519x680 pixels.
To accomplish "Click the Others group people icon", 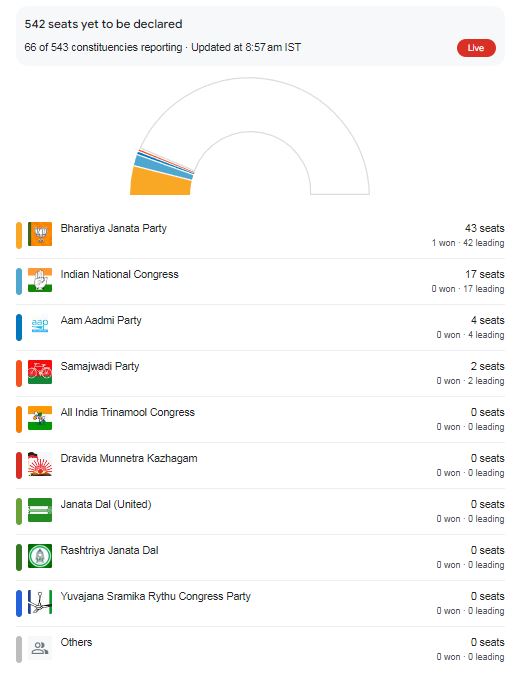I will (x=40, y=648).
